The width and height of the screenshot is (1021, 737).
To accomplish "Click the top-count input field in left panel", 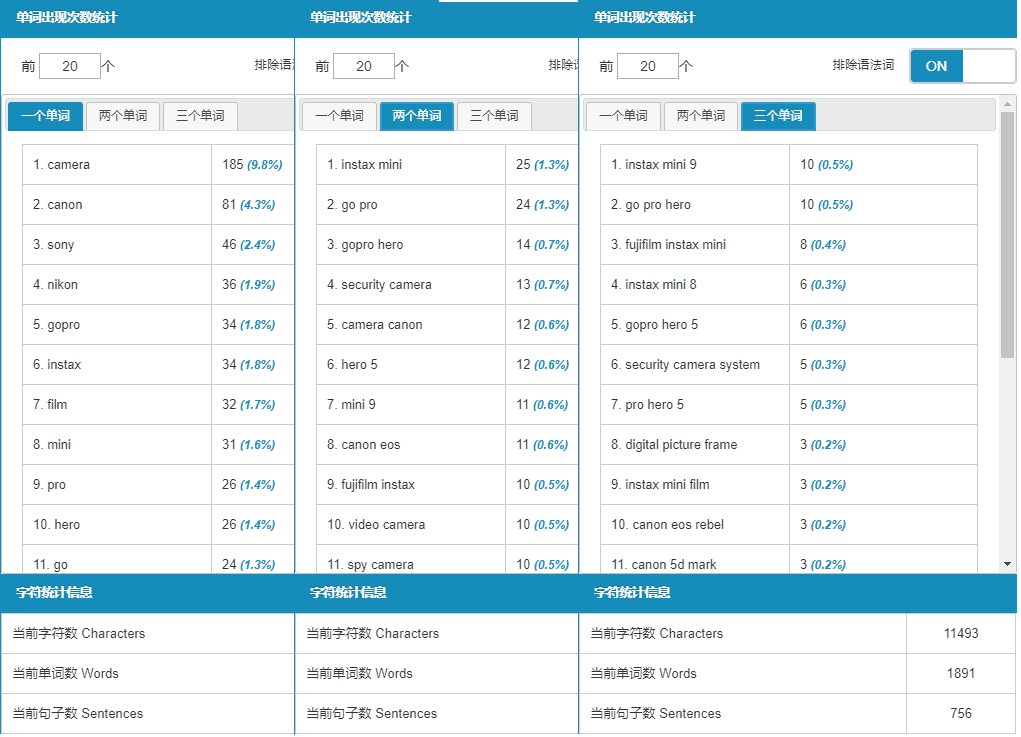I will click(70, 66).
